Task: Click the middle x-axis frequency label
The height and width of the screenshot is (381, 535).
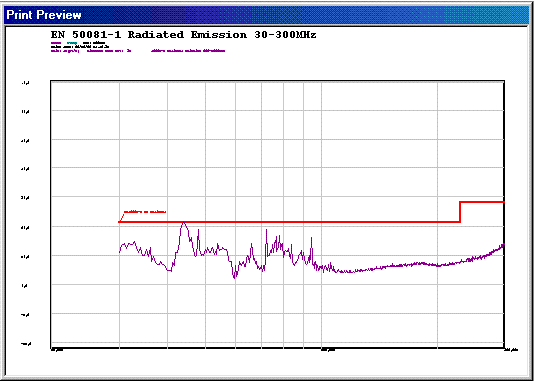Action: (x=328, y=350)
